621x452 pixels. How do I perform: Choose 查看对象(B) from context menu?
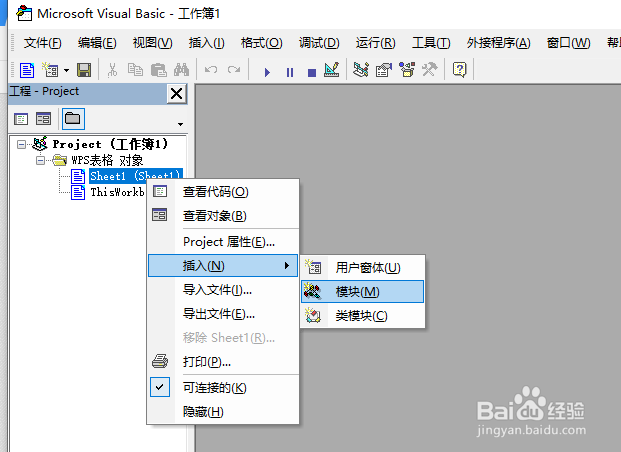coord(223,216)
